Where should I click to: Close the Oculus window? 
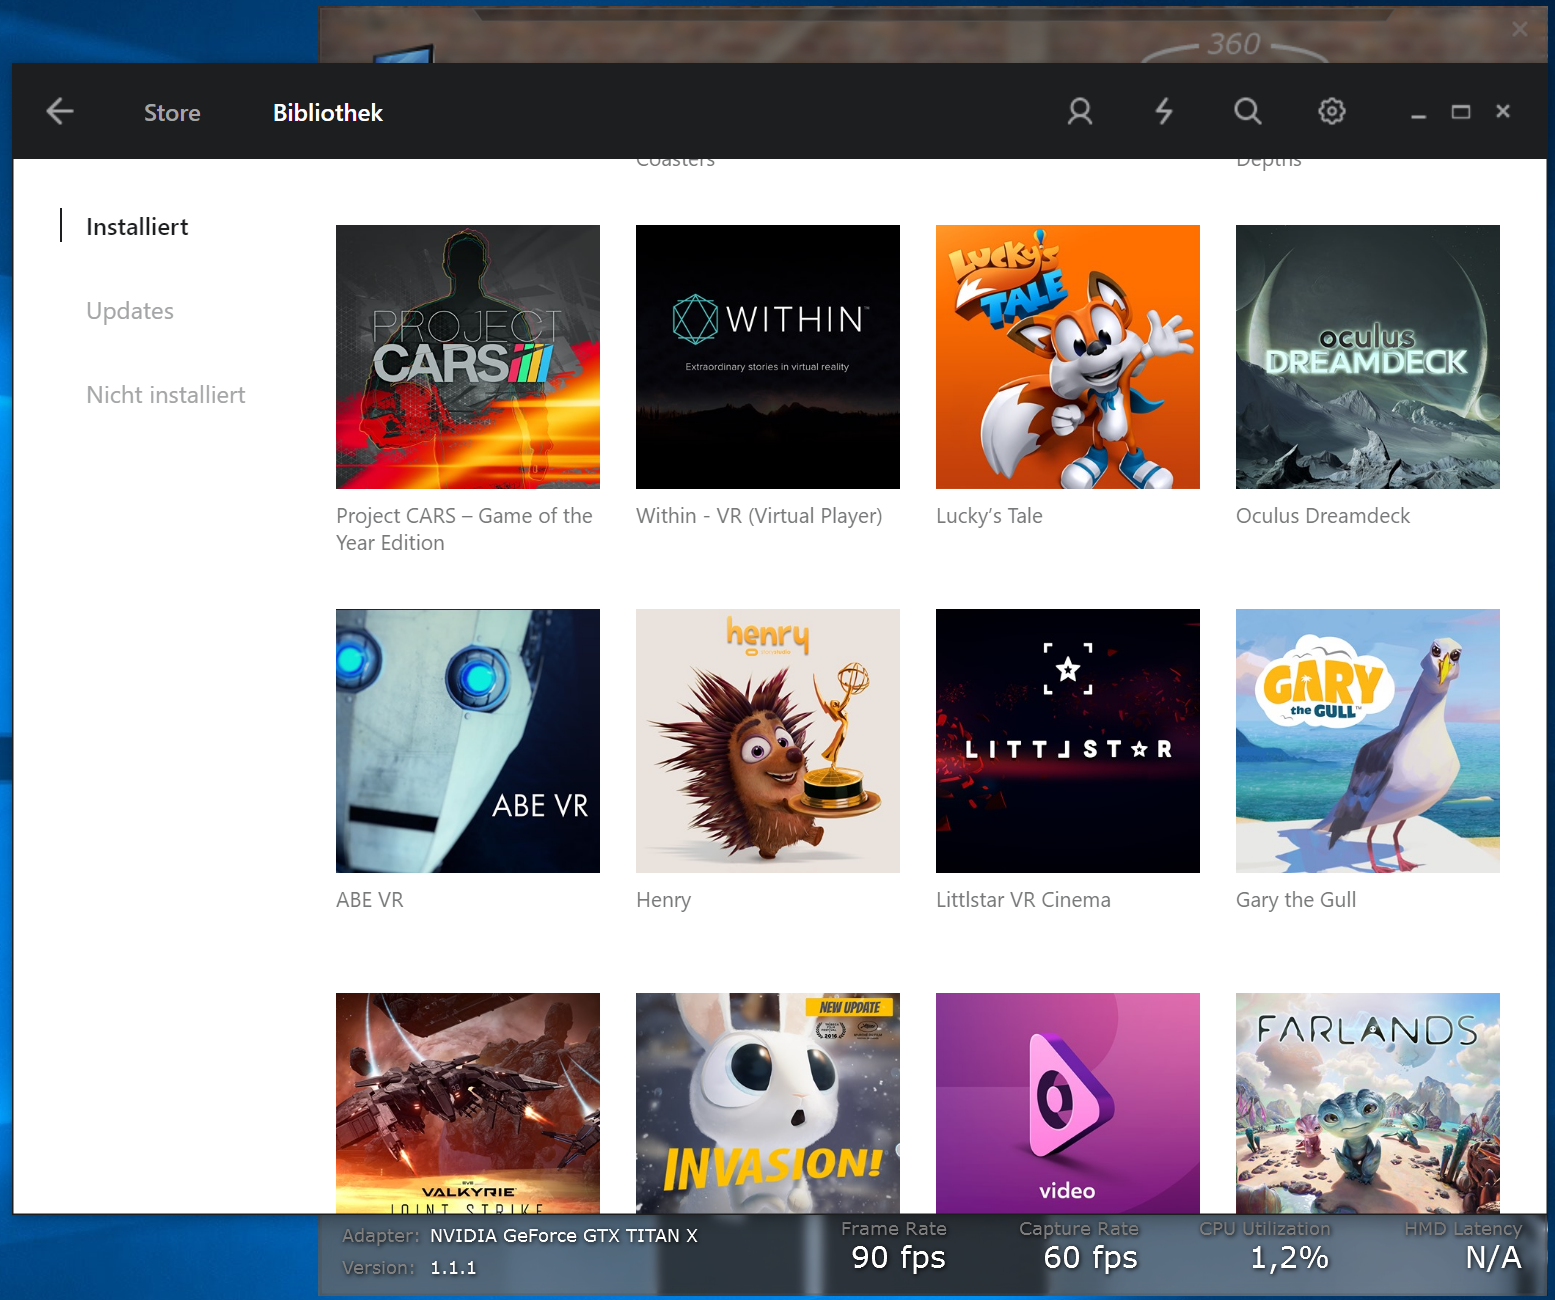1503,111
